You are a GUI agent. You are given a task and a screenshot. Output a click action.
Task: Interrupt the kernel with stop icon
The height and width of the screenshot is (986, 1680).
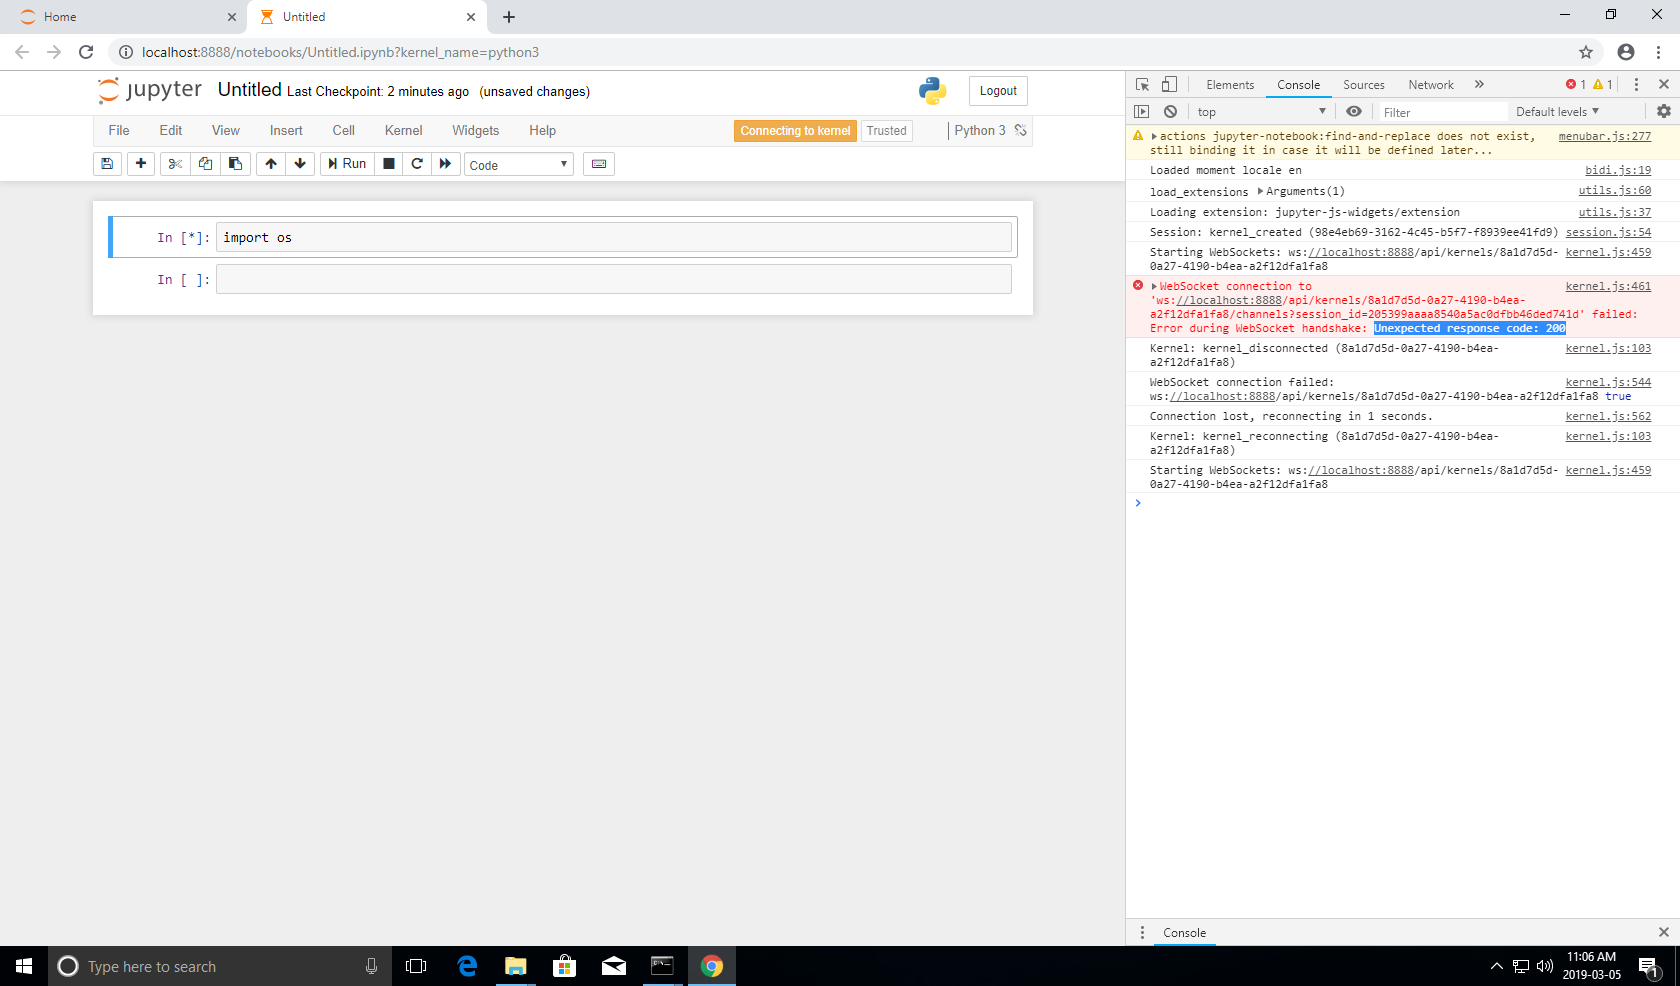[x=388, y=163]
